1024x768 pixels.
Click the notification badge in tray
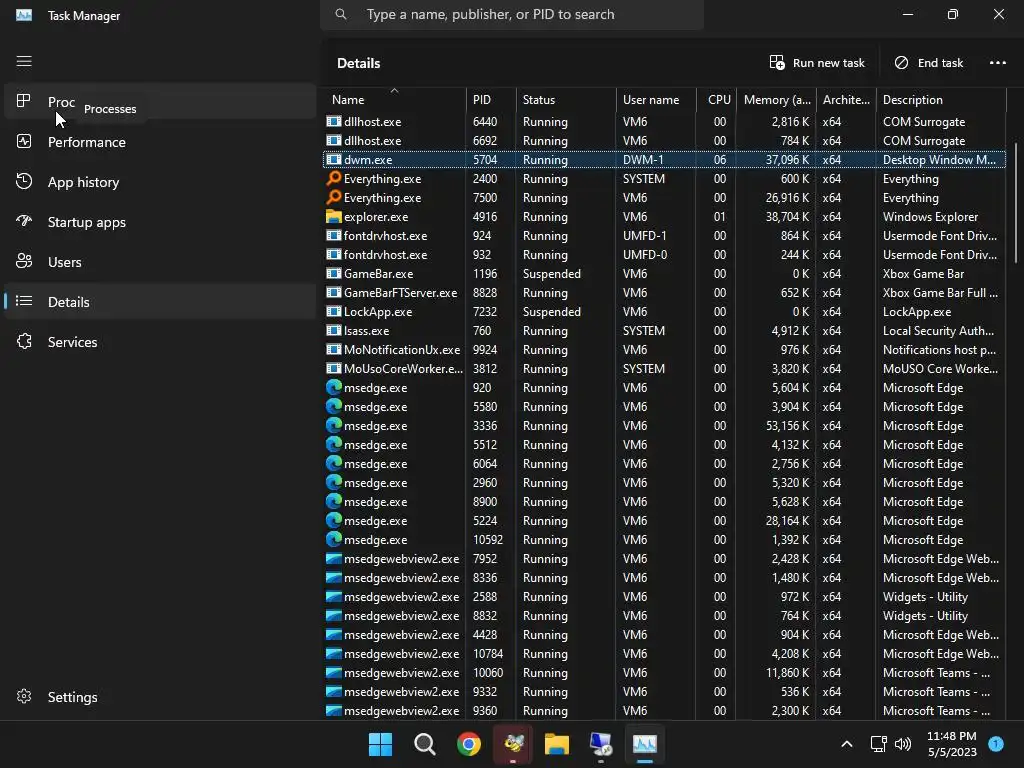click(996, 743)
